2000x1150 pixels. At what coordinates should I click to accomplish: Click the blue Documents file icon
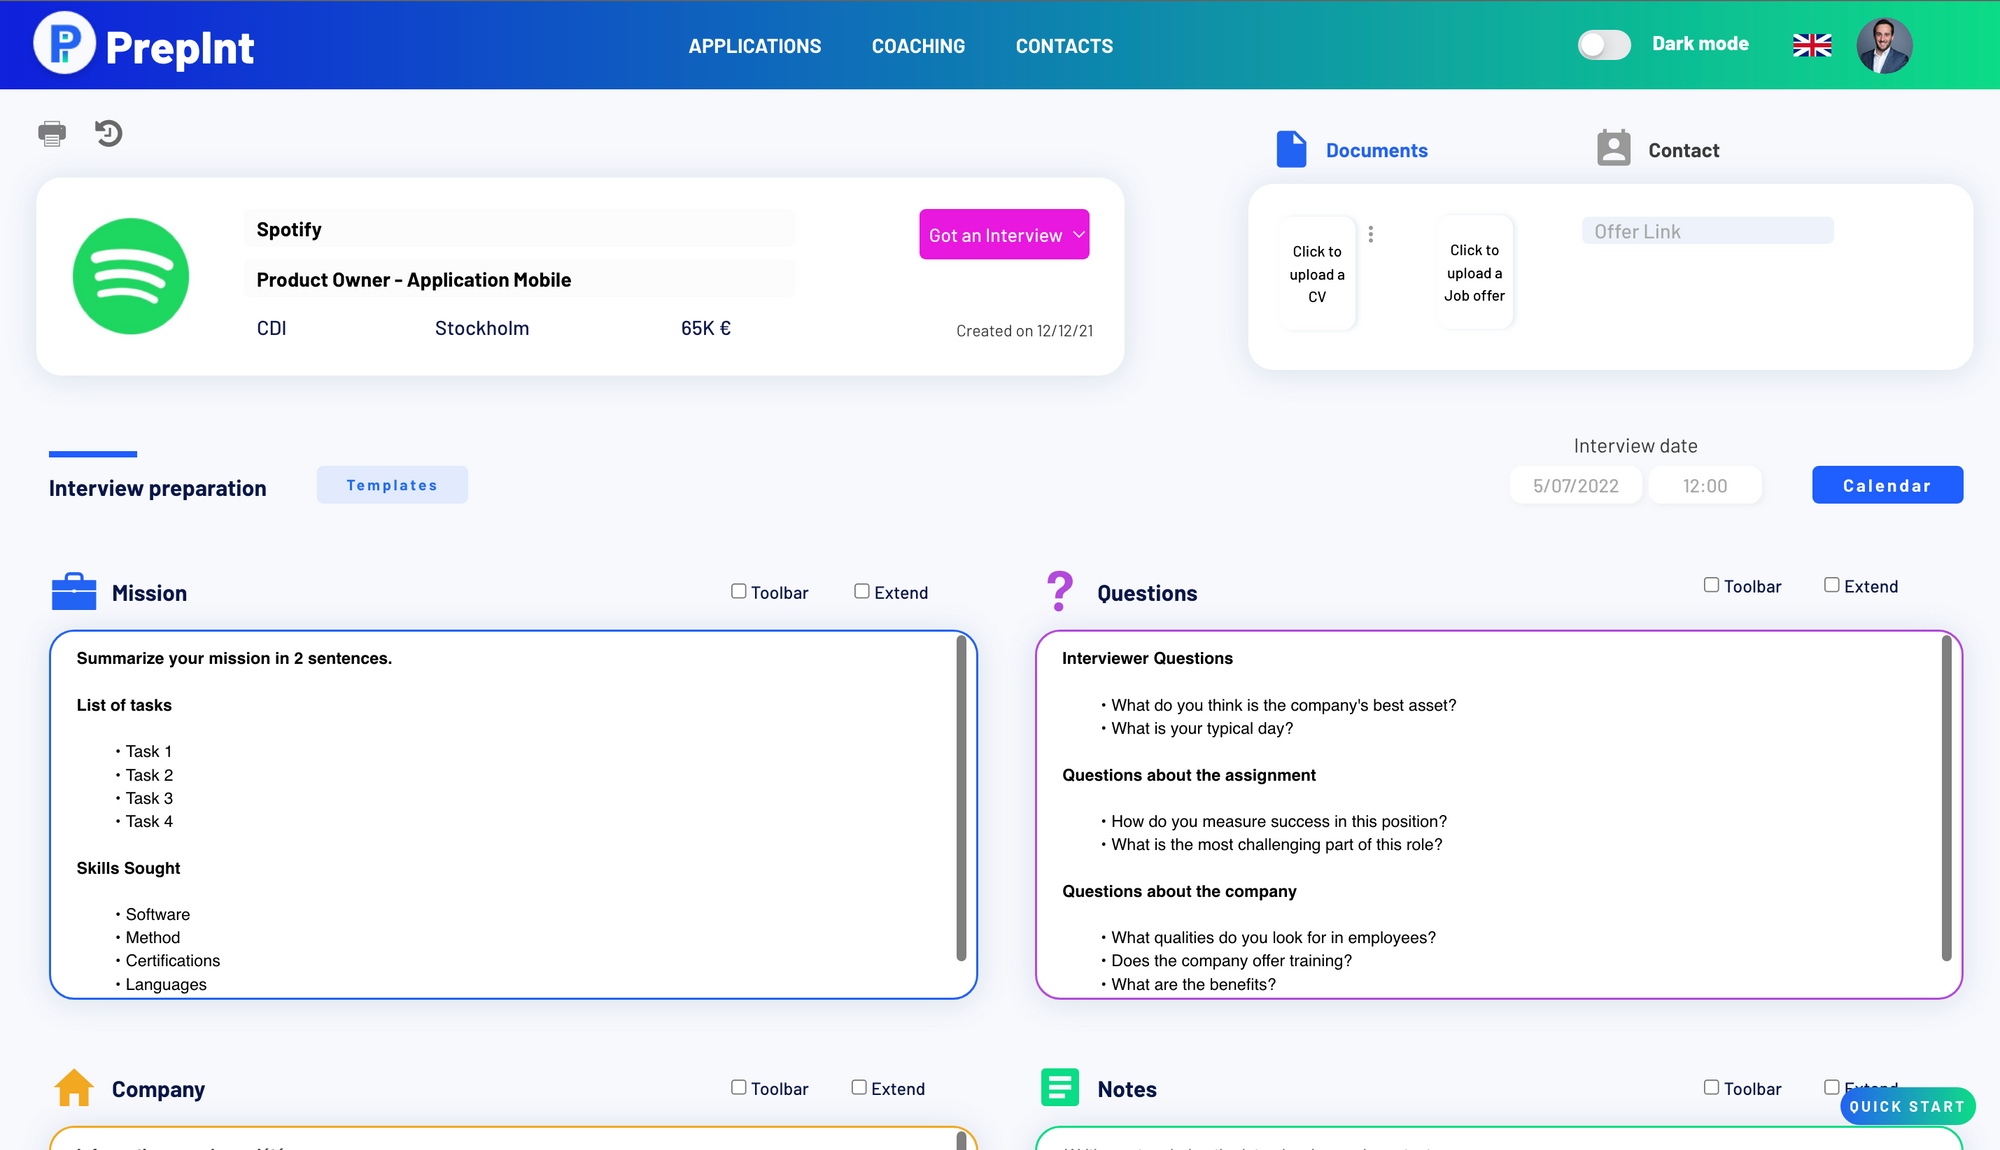click(x=1291, y=149)
